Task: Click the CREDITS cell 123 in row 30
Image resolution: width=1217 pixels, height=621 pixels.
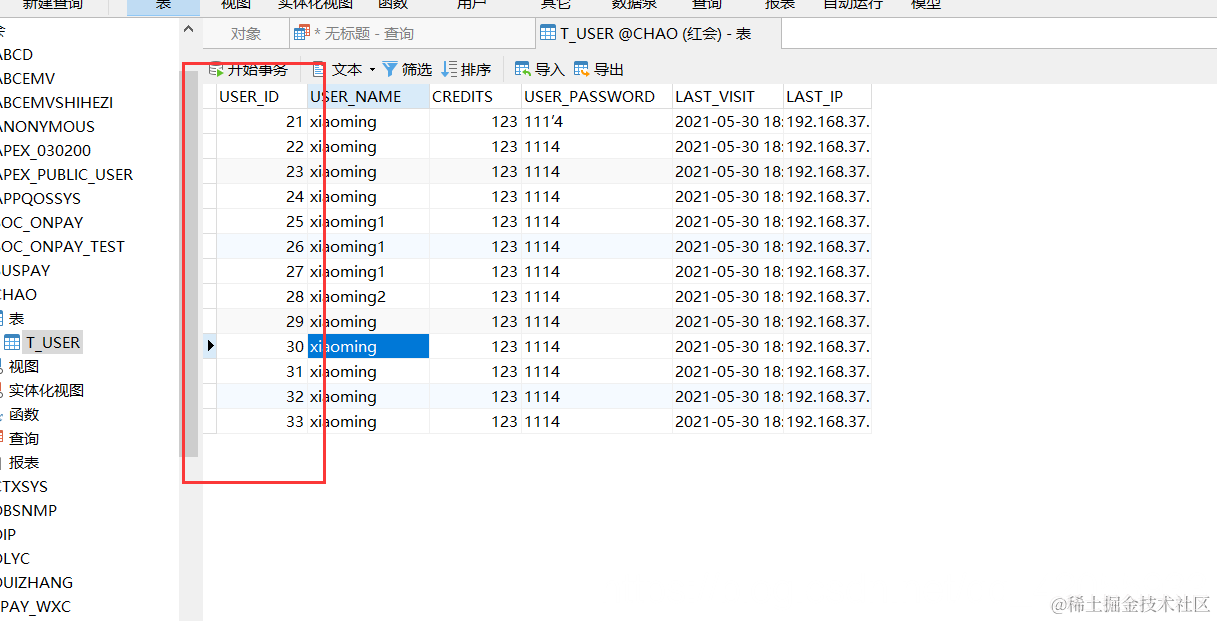Action: click(x=475, y=347)
